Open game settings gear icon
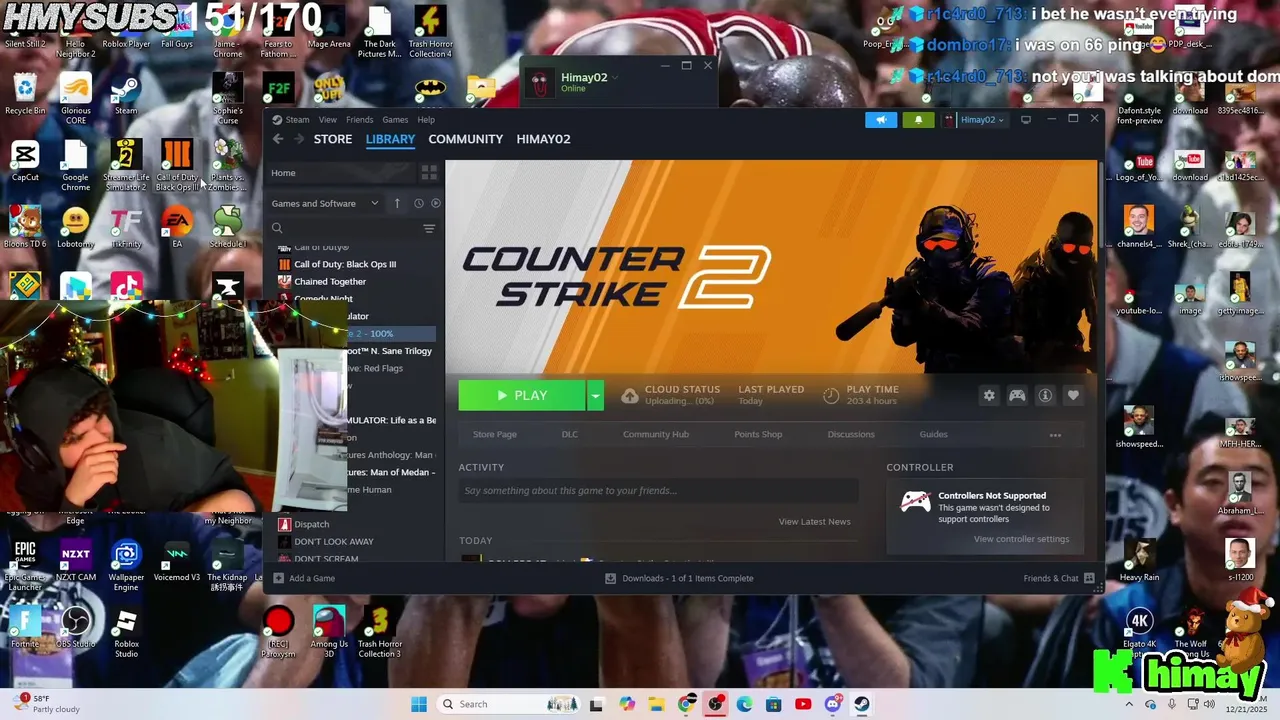Screen dimensions: 1280x720 point(989,396)
